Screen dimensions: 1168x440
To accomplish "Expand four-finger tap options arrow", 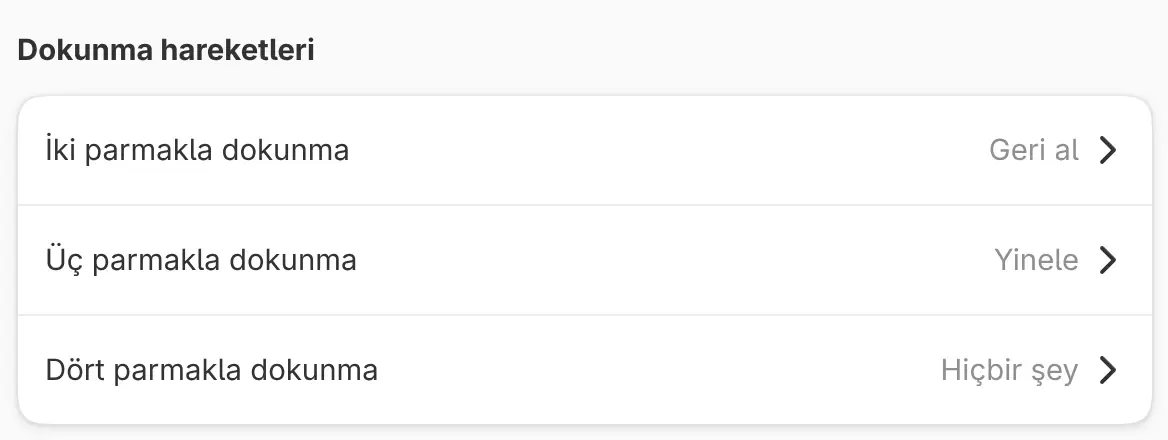I will (x=1108, y=369).
